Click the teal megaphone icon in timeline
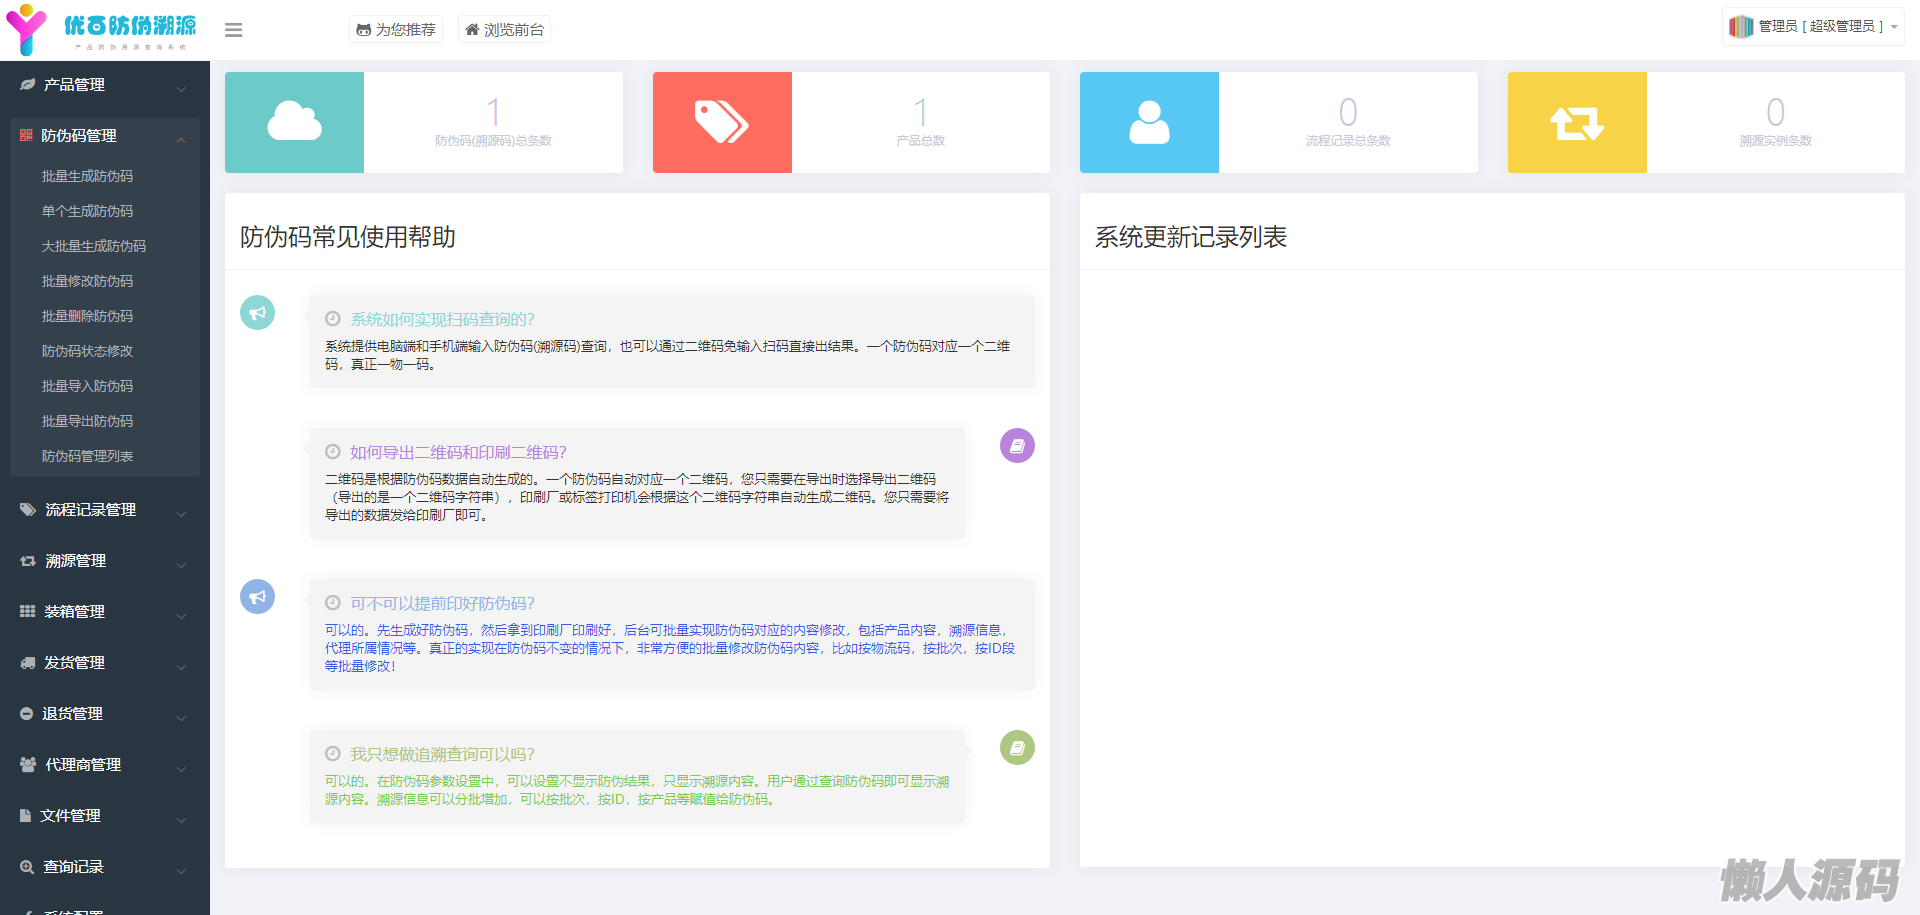 tap(257, 313)
